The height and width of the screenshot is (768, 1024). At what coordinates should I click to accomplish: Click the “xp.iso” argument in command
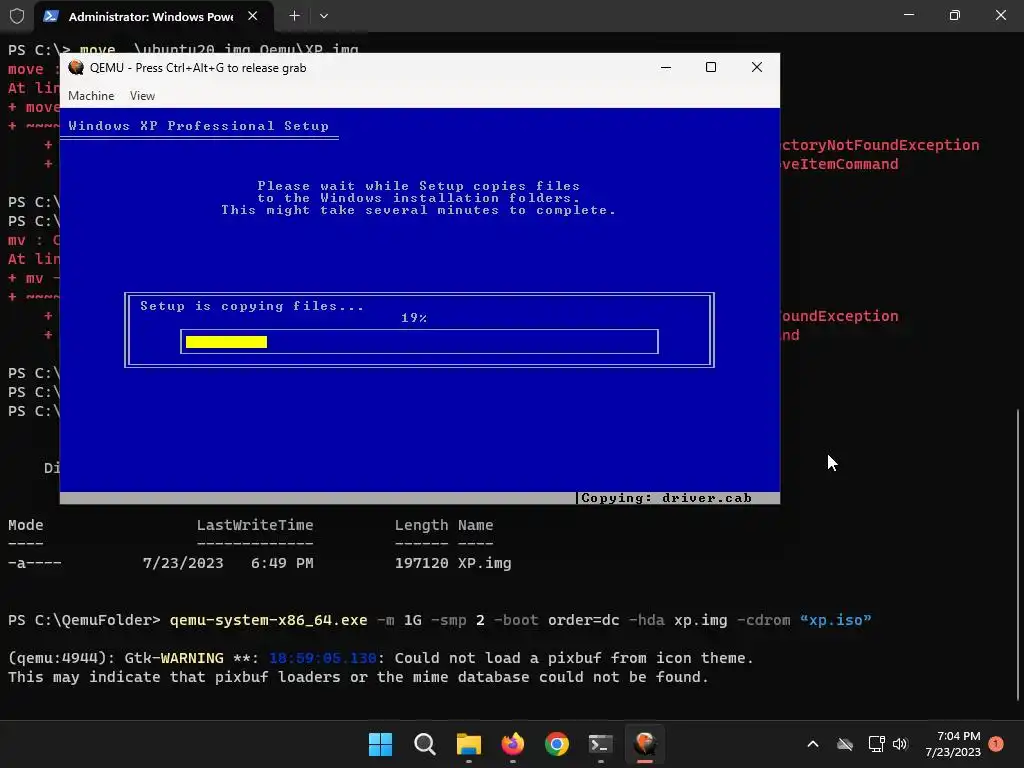[x=835, y=620]
